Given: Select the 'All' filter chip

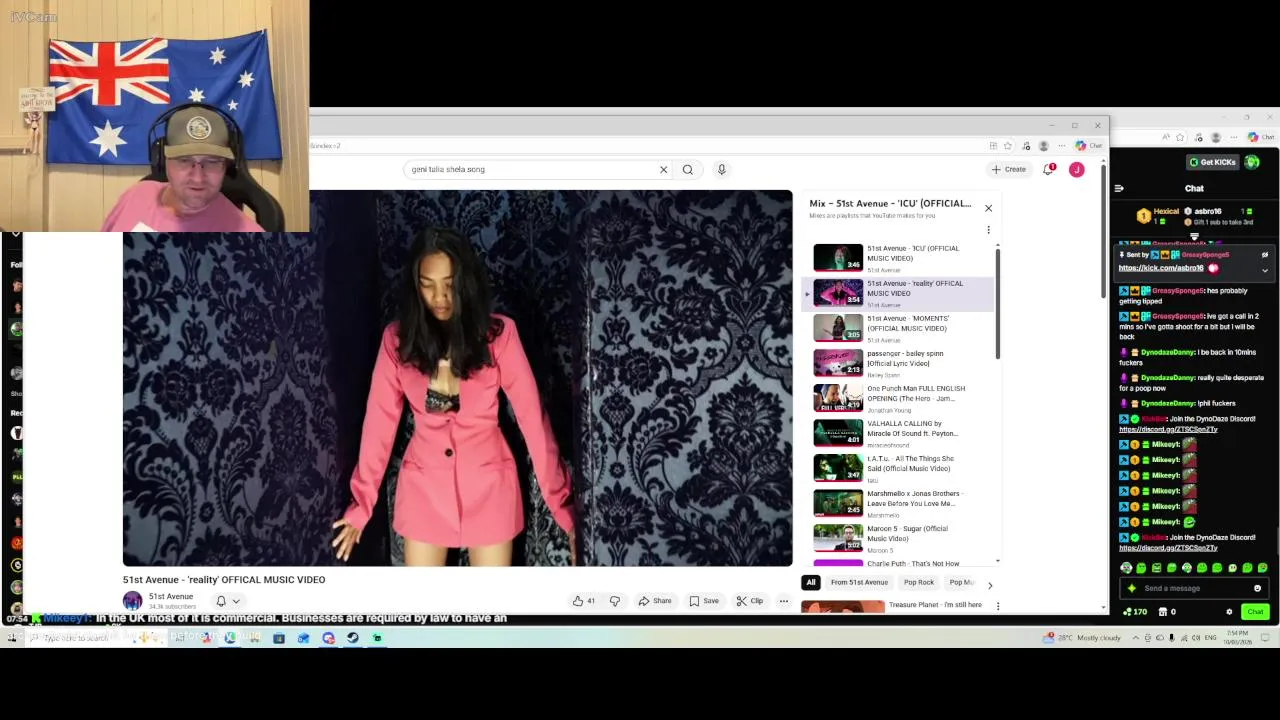Looking at the screenshot, I should pos(811,582).
